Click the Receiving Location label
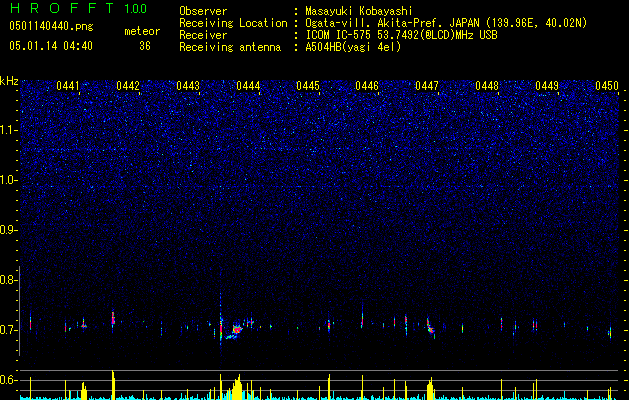Viewport: 629px width, 400px height. coord(233,23)
